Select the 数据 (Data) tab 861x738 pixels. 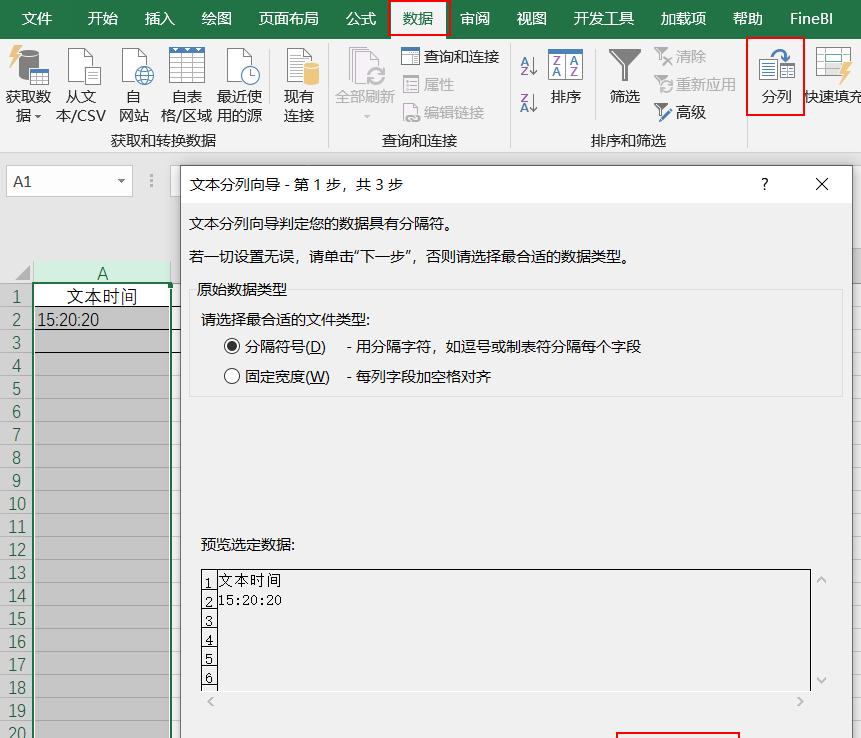click(x=418, y=19)
